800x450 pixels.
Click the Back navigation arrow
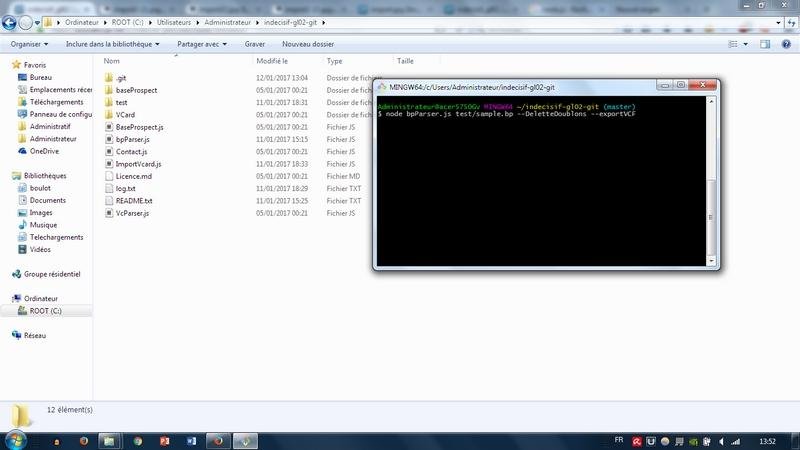pyautogui.click(x=9, y=22)
